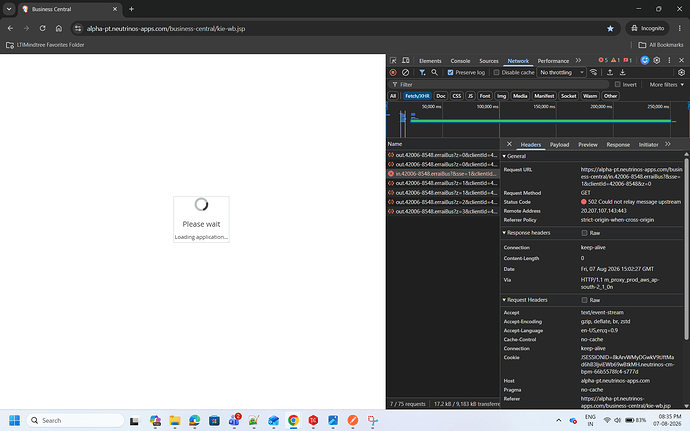Image resolution: width=690 pixels, height=431 pixels.
Task: Filter requests by Socket type
Action: [568, 96]
